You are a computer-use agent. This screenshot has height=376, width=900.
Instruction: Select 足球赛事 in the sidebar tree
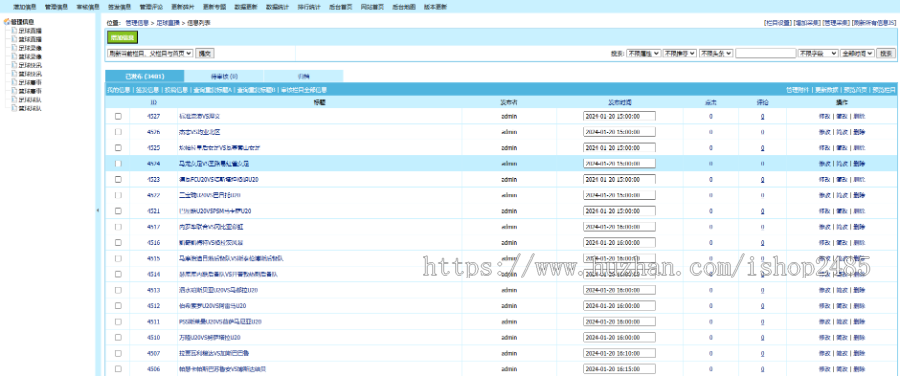point(30,82)
